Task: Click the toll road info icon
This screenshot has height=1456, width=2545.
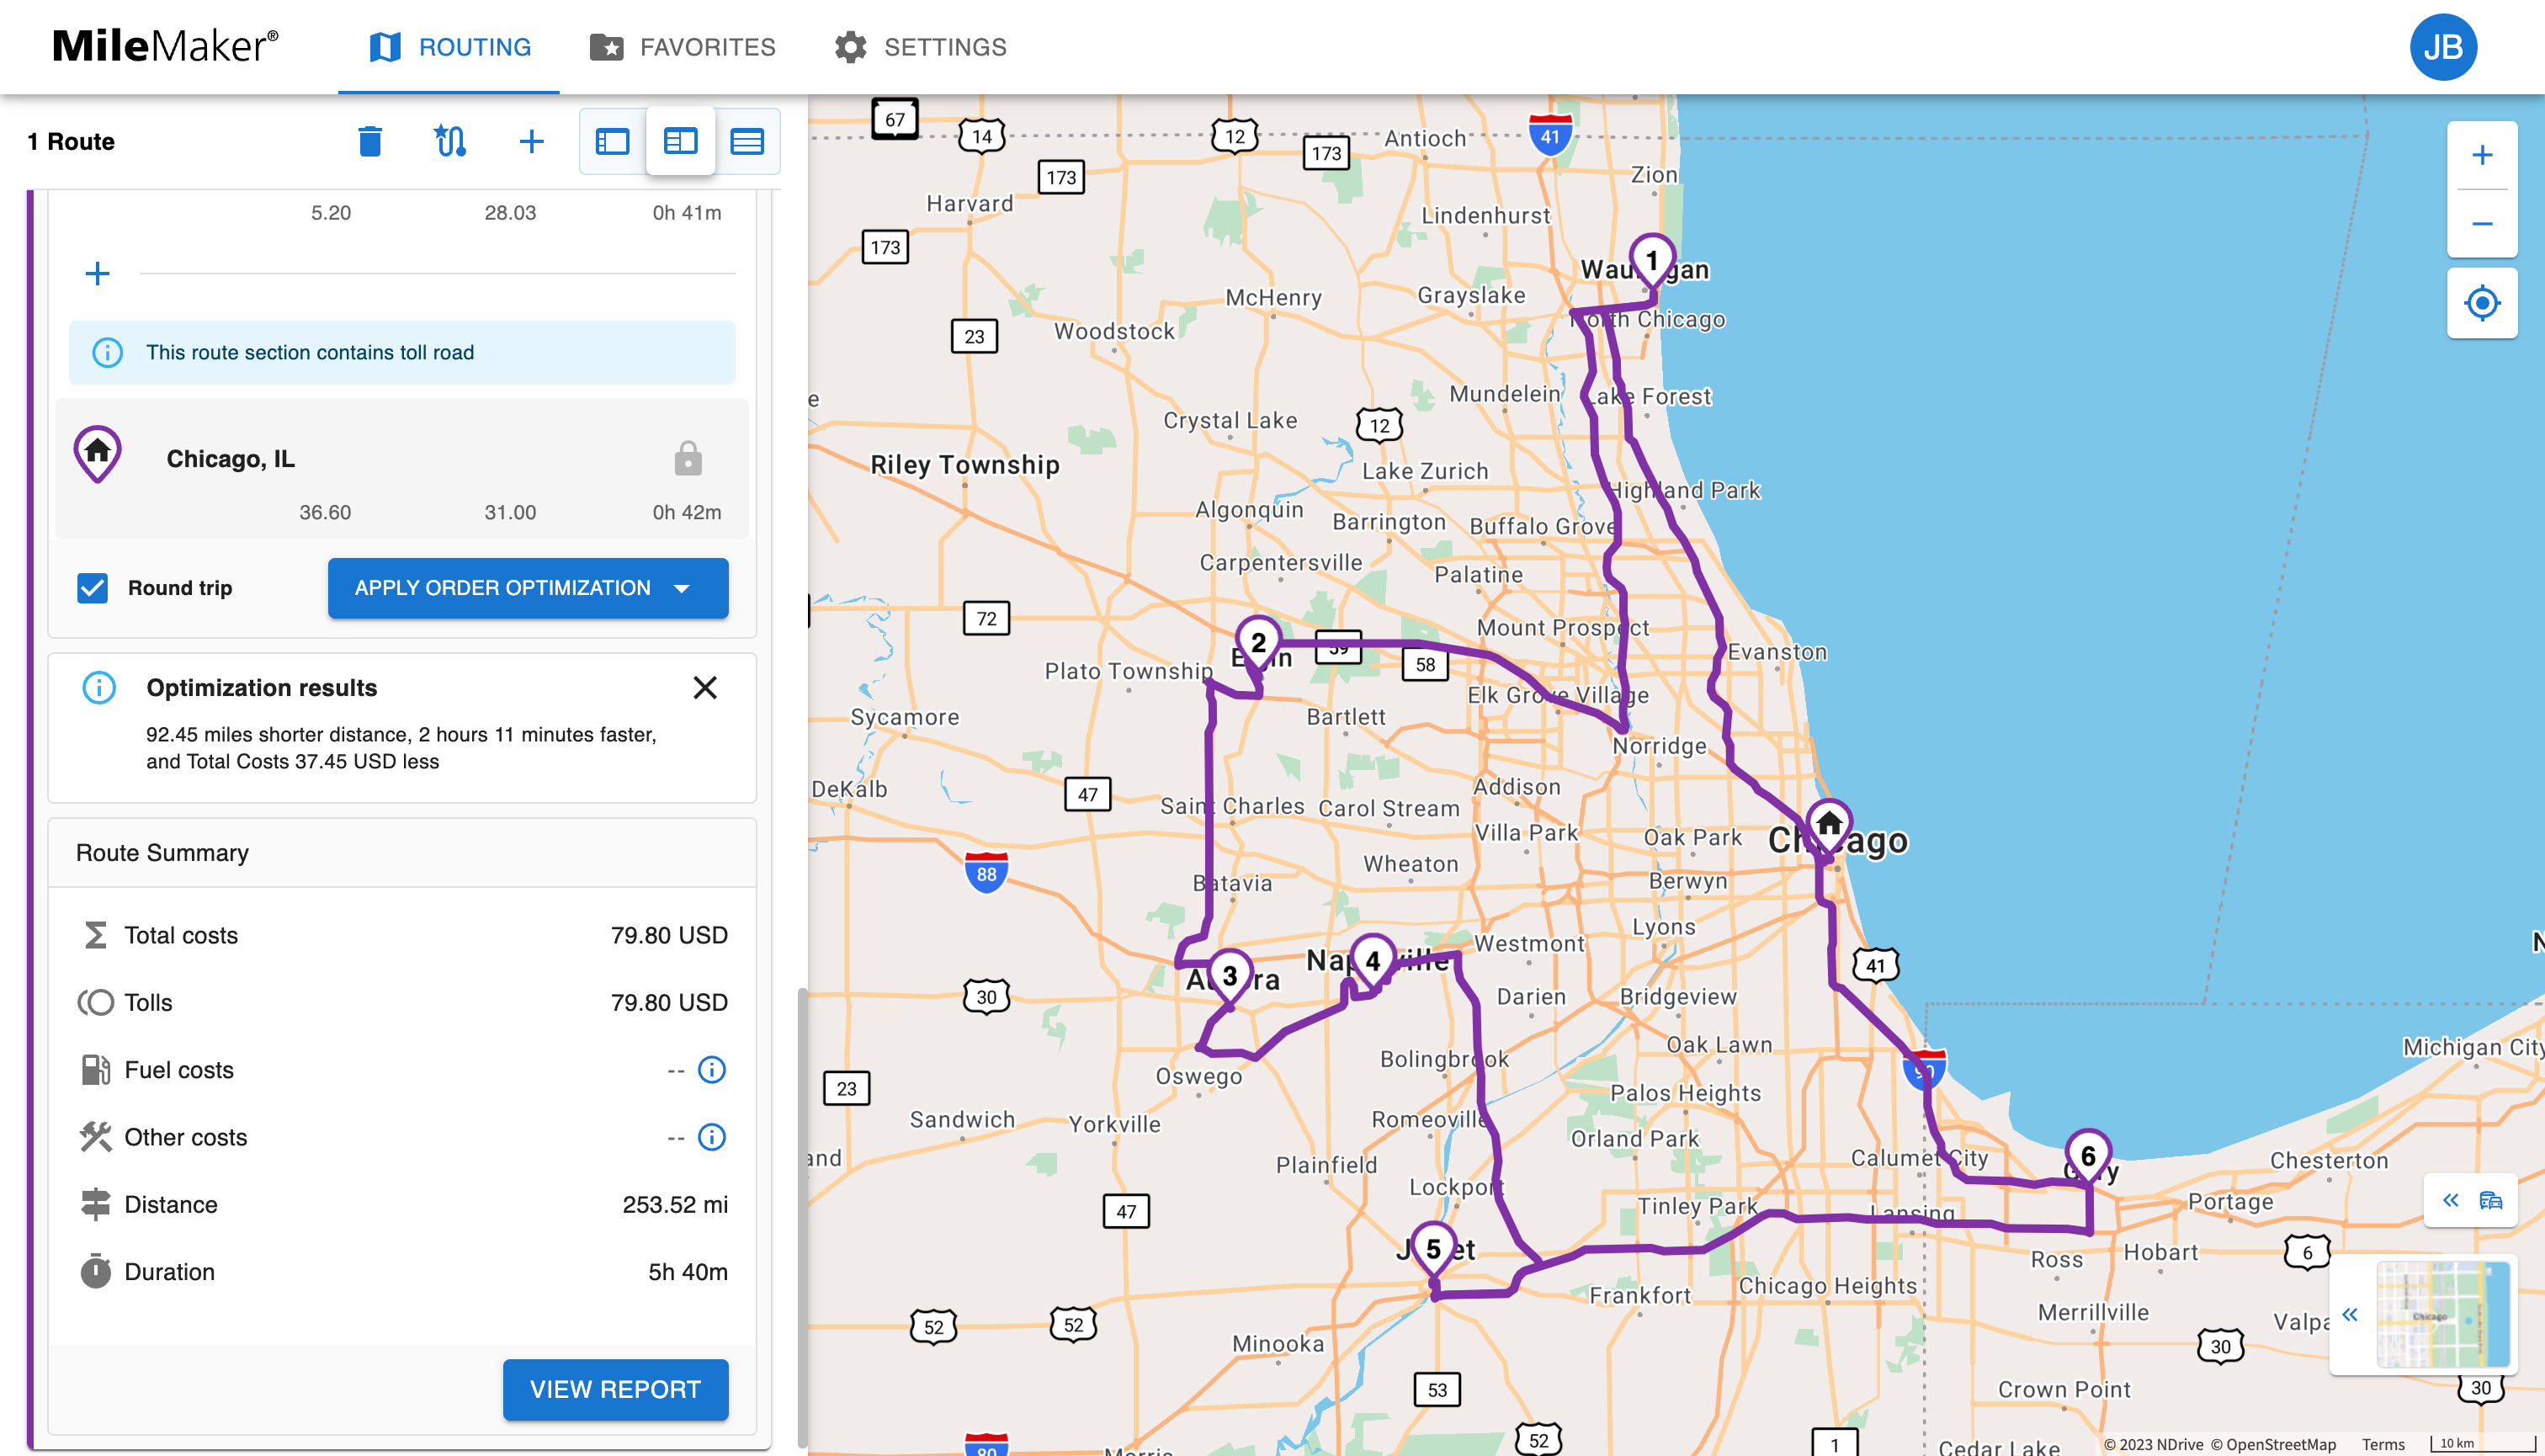Action: [107, 352]
